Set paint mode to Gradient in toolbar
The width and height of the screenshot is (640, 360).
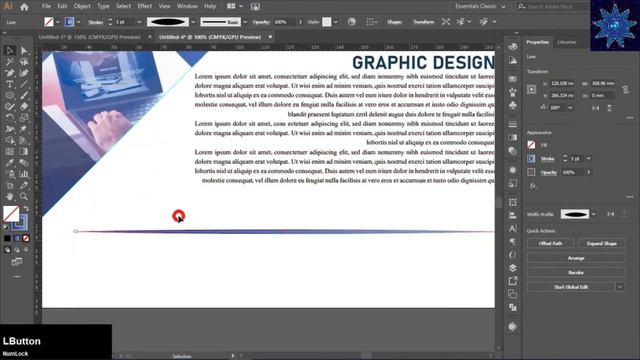17,238
